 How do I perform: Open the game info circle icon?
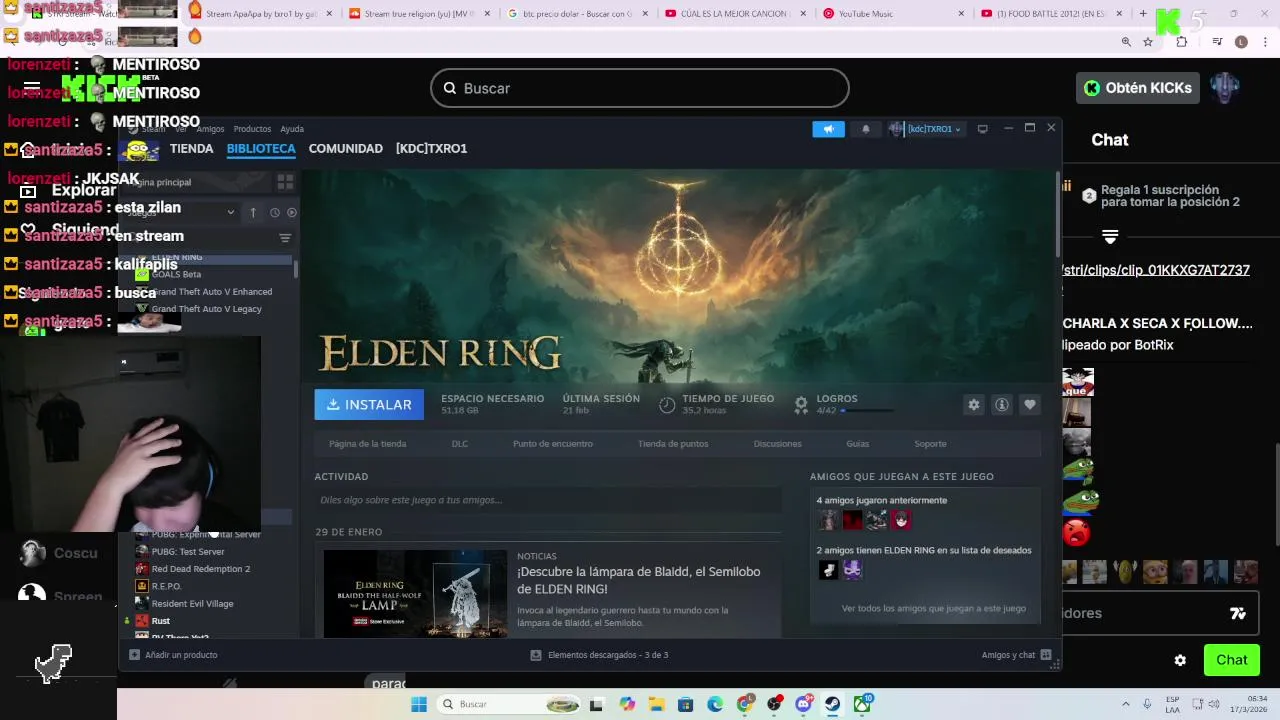[x=1002, y=405]
